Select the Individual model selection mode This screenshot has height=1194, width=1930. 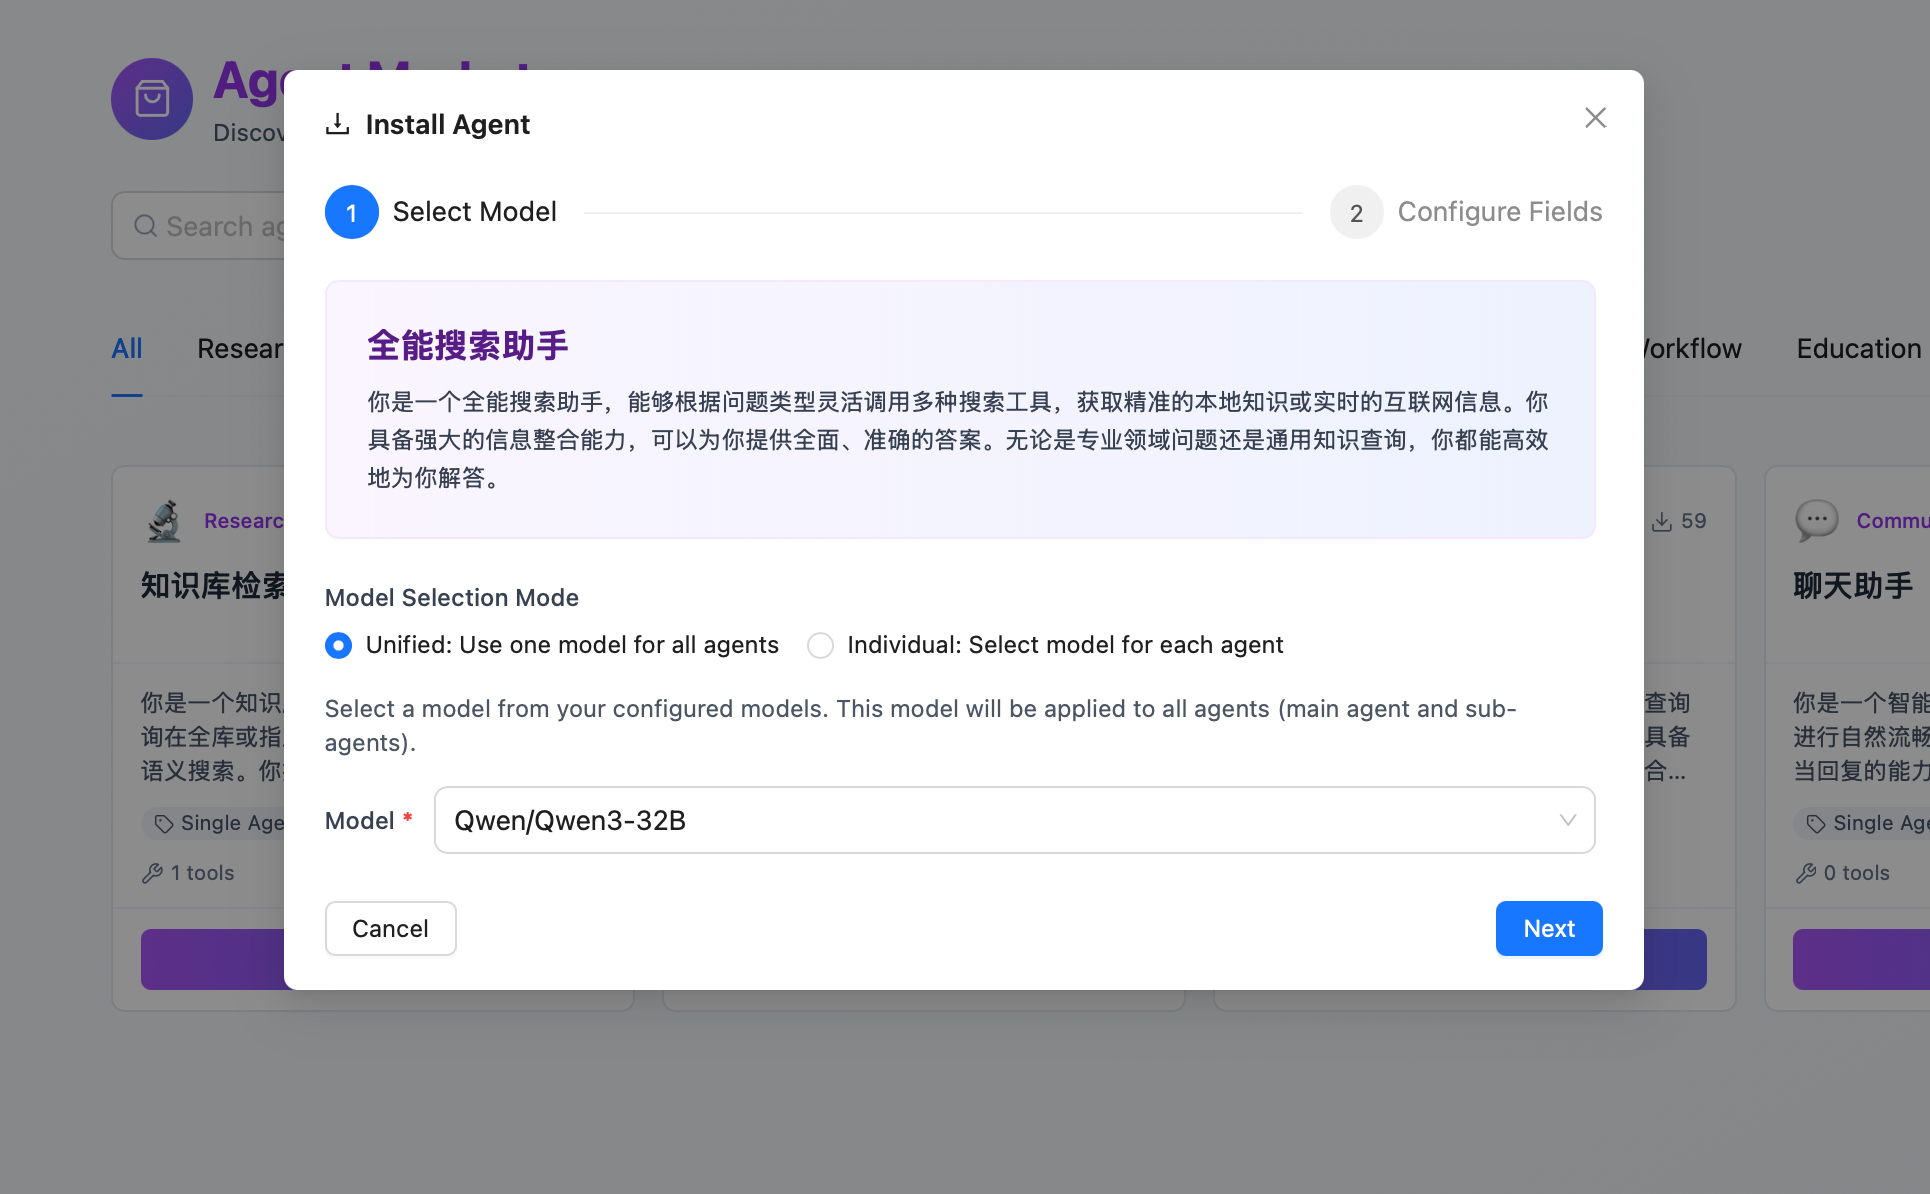[x=820, y=645]
